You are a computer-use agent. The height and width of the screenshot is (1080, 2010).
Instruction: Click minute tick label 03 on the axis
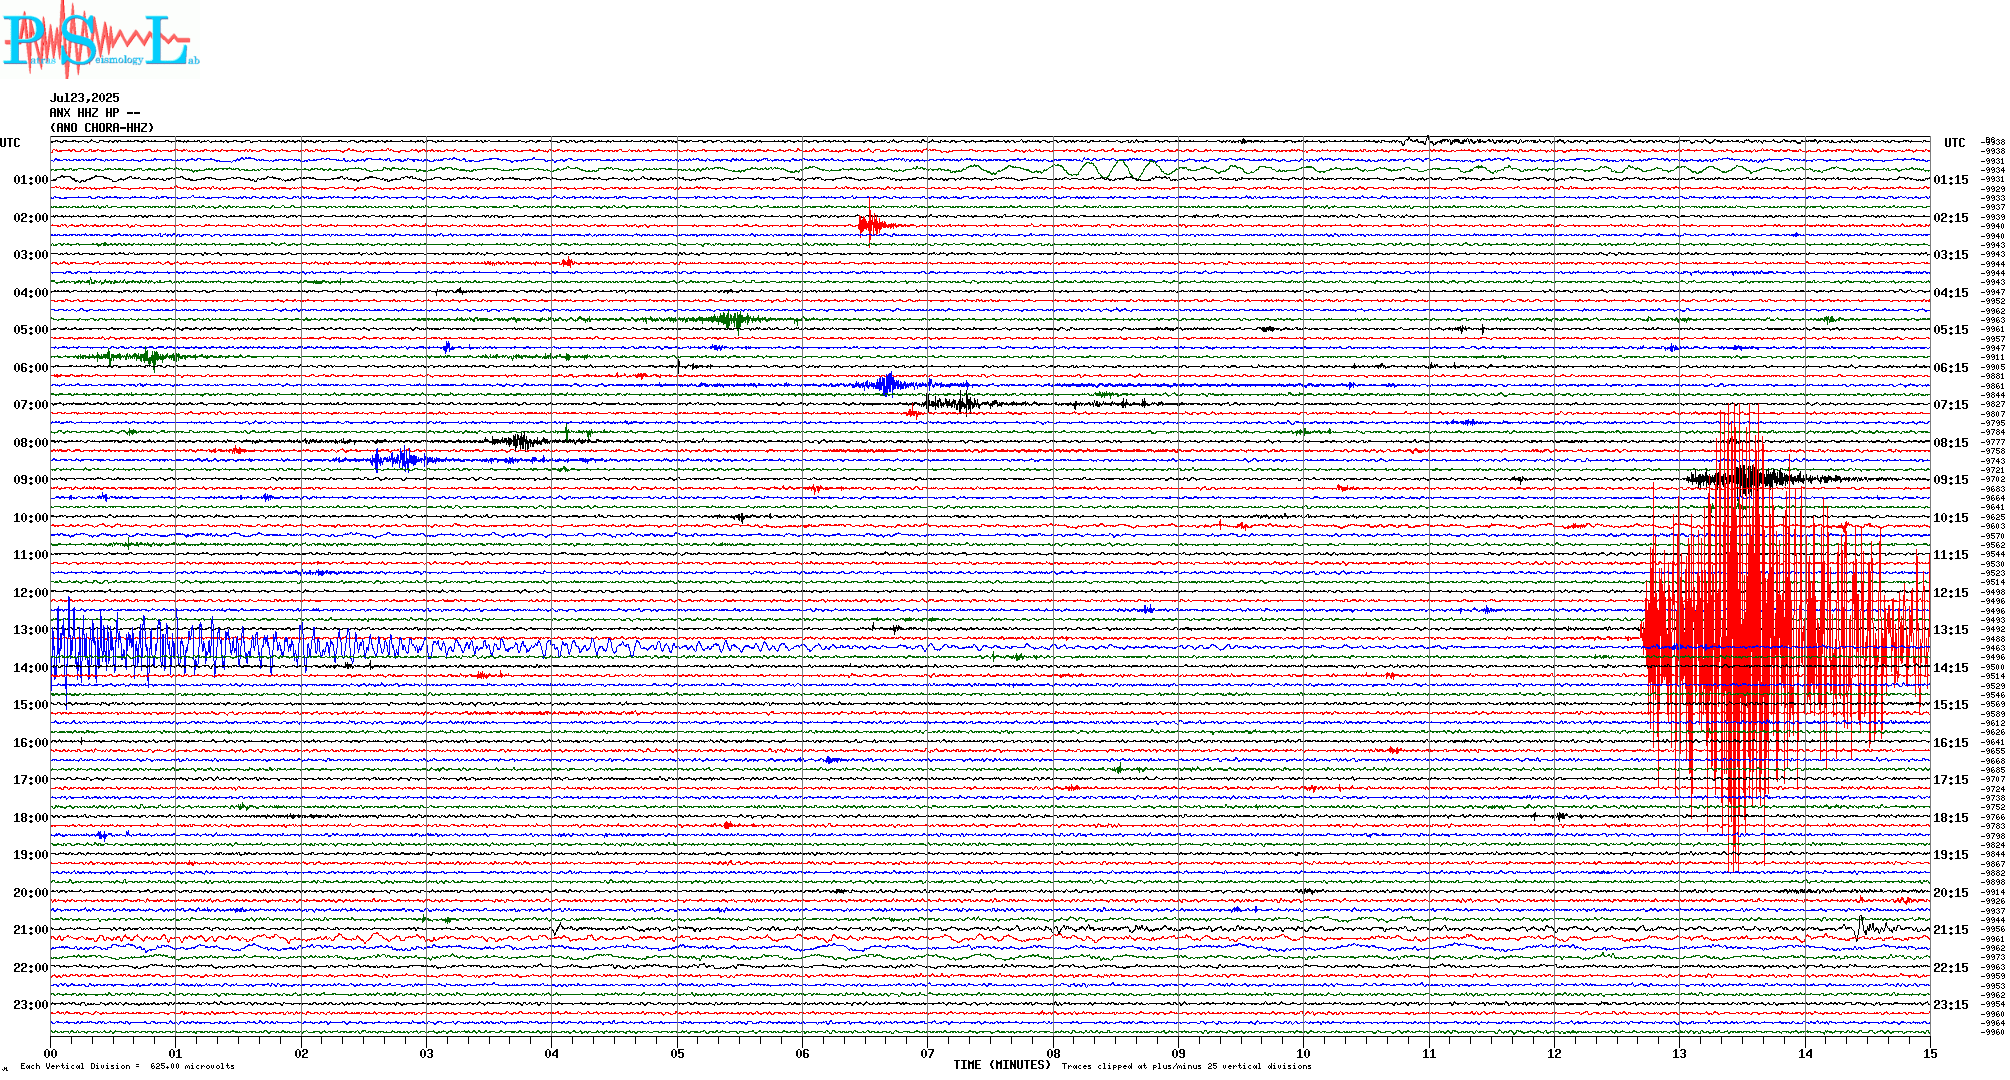click(x=427, y=1053)
